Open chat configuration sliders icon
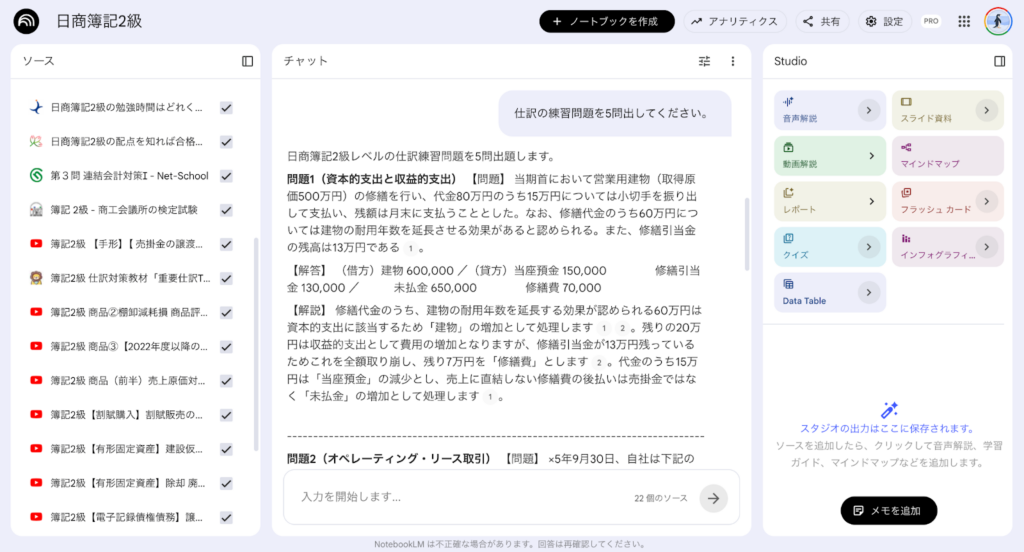 (704, 61)
